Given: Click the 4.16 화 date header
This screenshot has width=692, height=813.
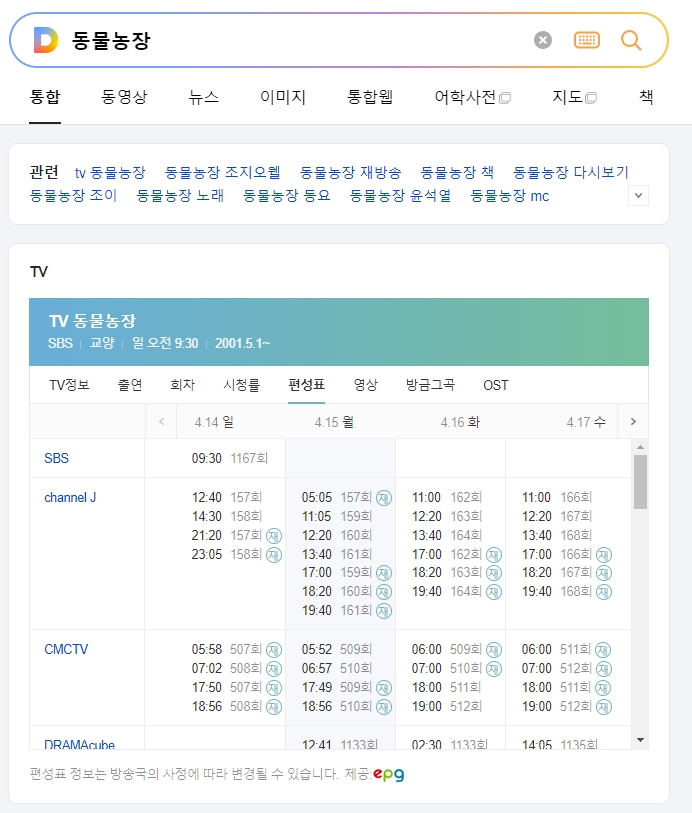Looking at the screenshot, I should coord(460,422).
